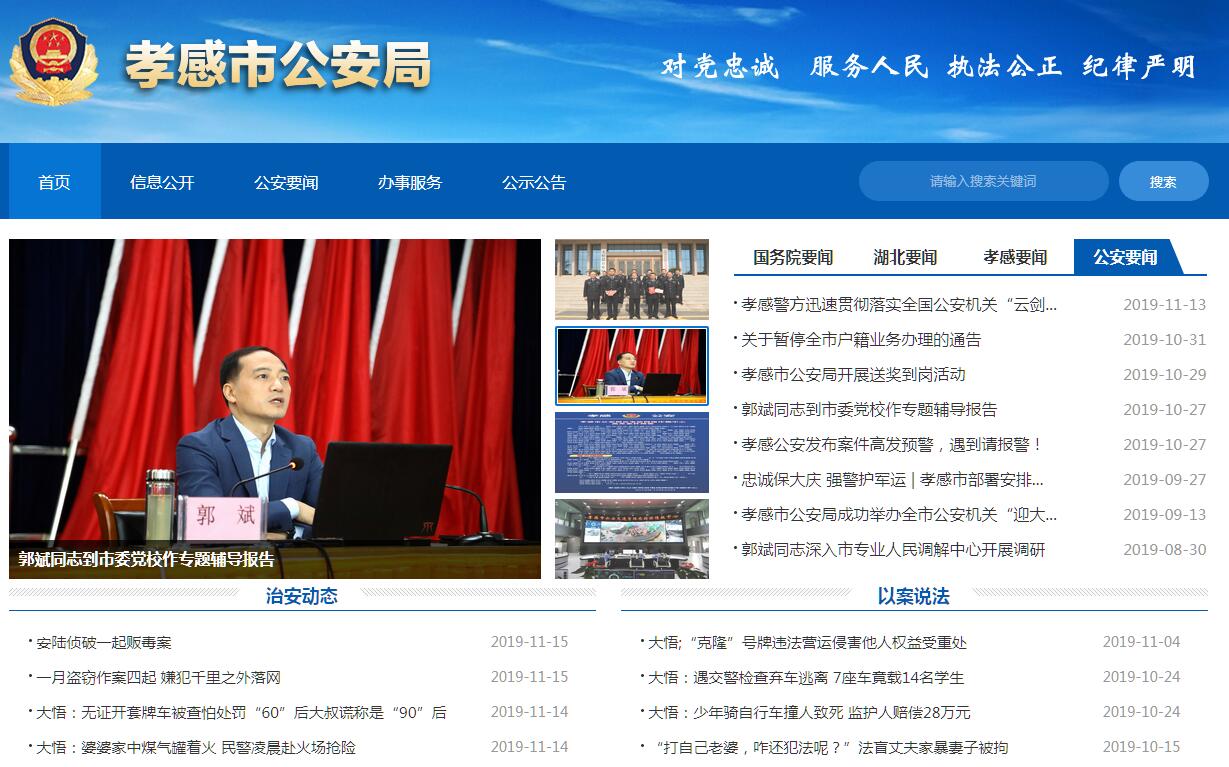Open the 首页 navigation item

55,182
